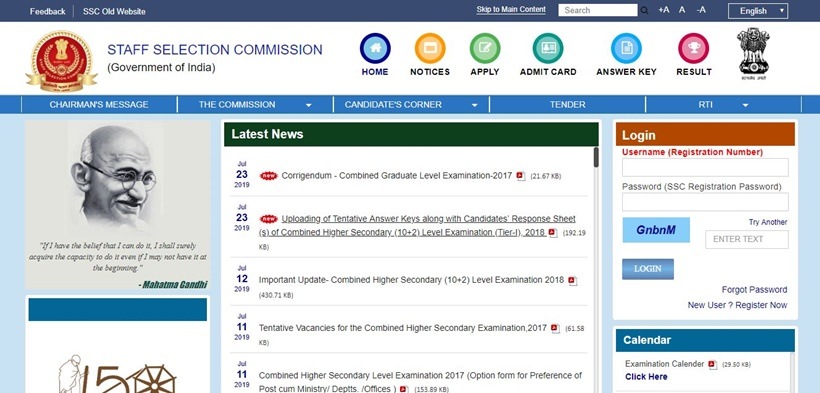Open the ANSWER KEY icon
The image size is (820, 393).
point(626,48)
